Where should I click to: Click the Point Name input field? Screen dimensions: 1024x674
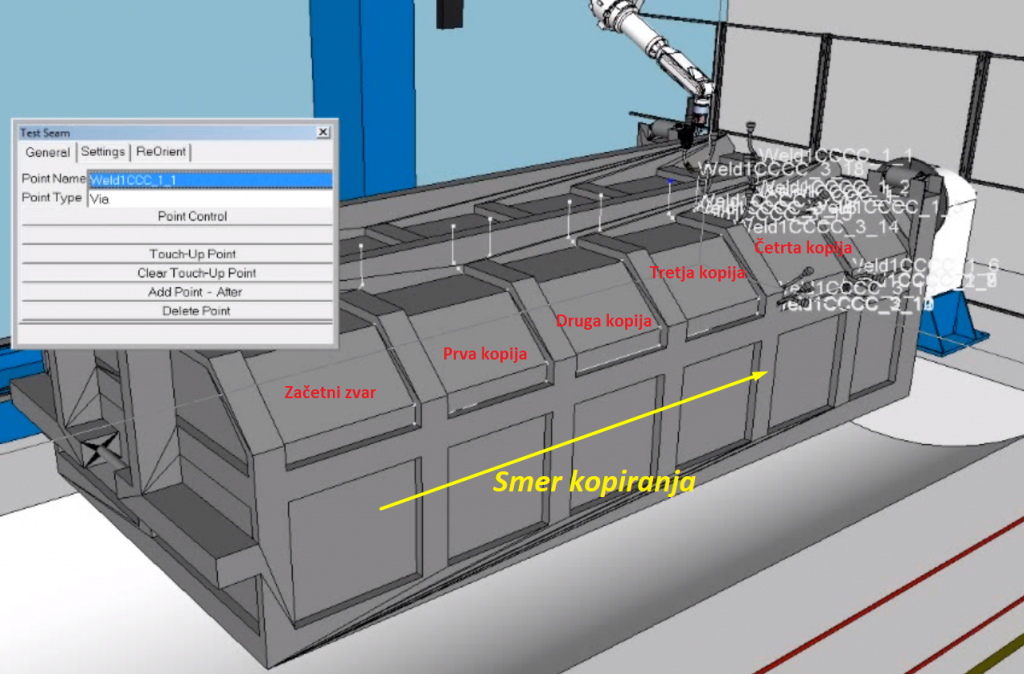click(x=209, y=180)
